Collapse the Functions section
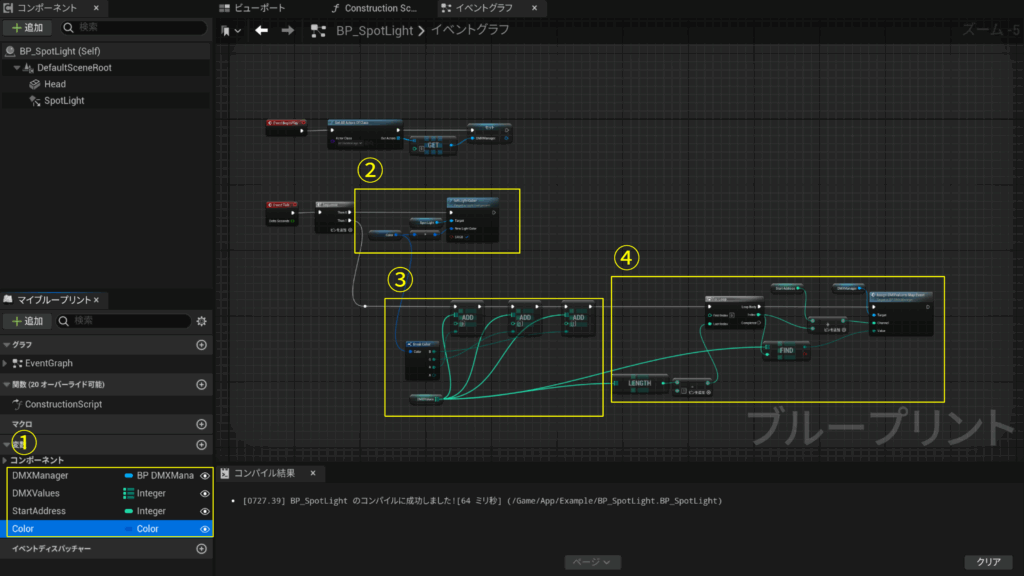This screenshot has height=576, width=1024. tap(7, 385)
